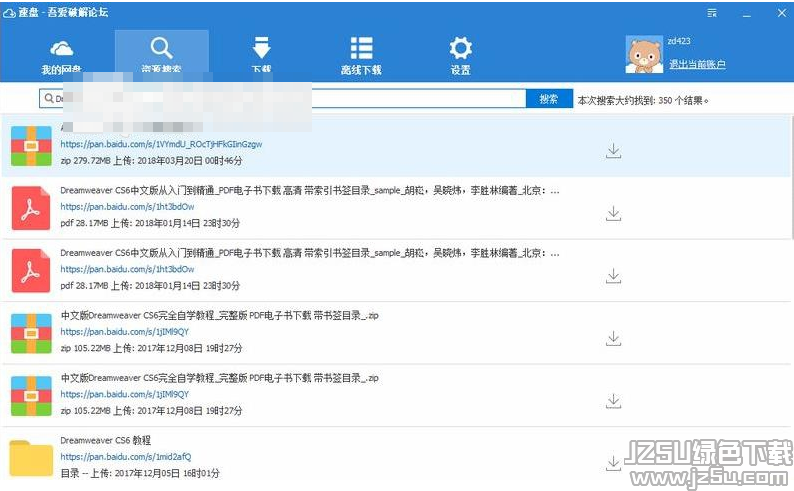Select text zip 279.72MB 上传 2018年03月20日
Screen dimensions: 794x491
(151, 161)
